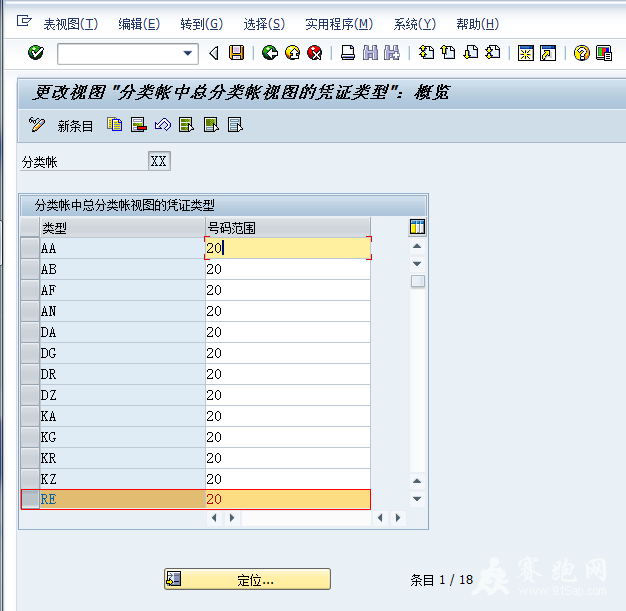Select the RE row selector
The width and height of the screenshot is (626, 611).
(x=30, y=499)
